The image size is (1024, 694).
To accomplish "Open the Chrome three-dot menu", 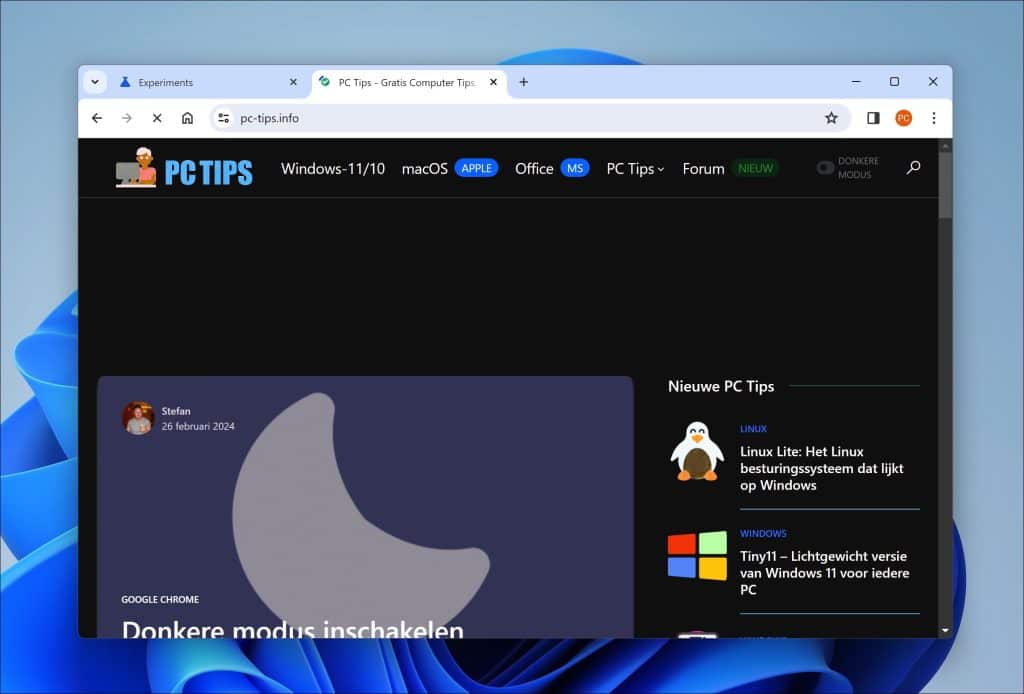I will click(934, 118).
